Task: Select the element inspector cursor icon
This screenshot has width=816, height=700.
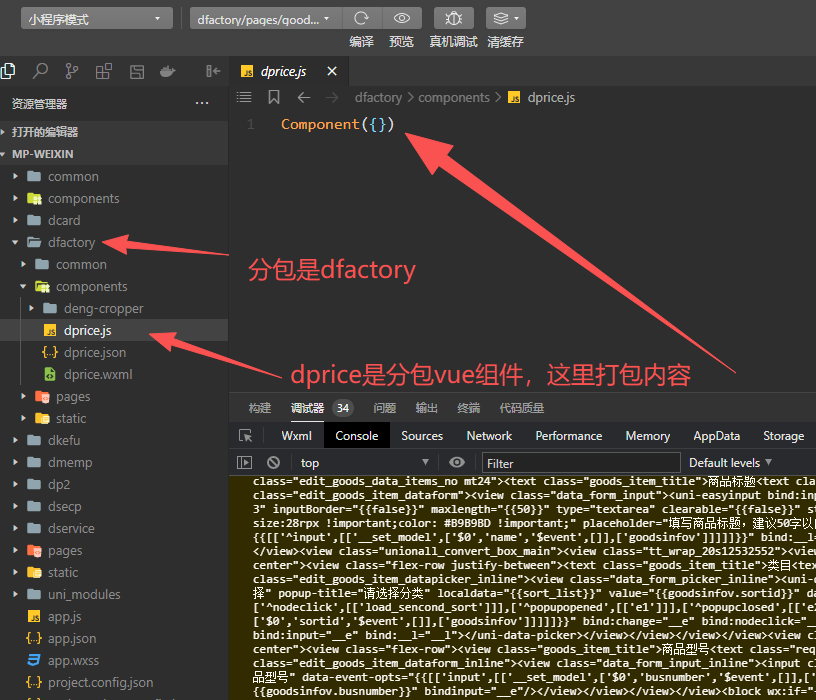Action: coord(245,436)
